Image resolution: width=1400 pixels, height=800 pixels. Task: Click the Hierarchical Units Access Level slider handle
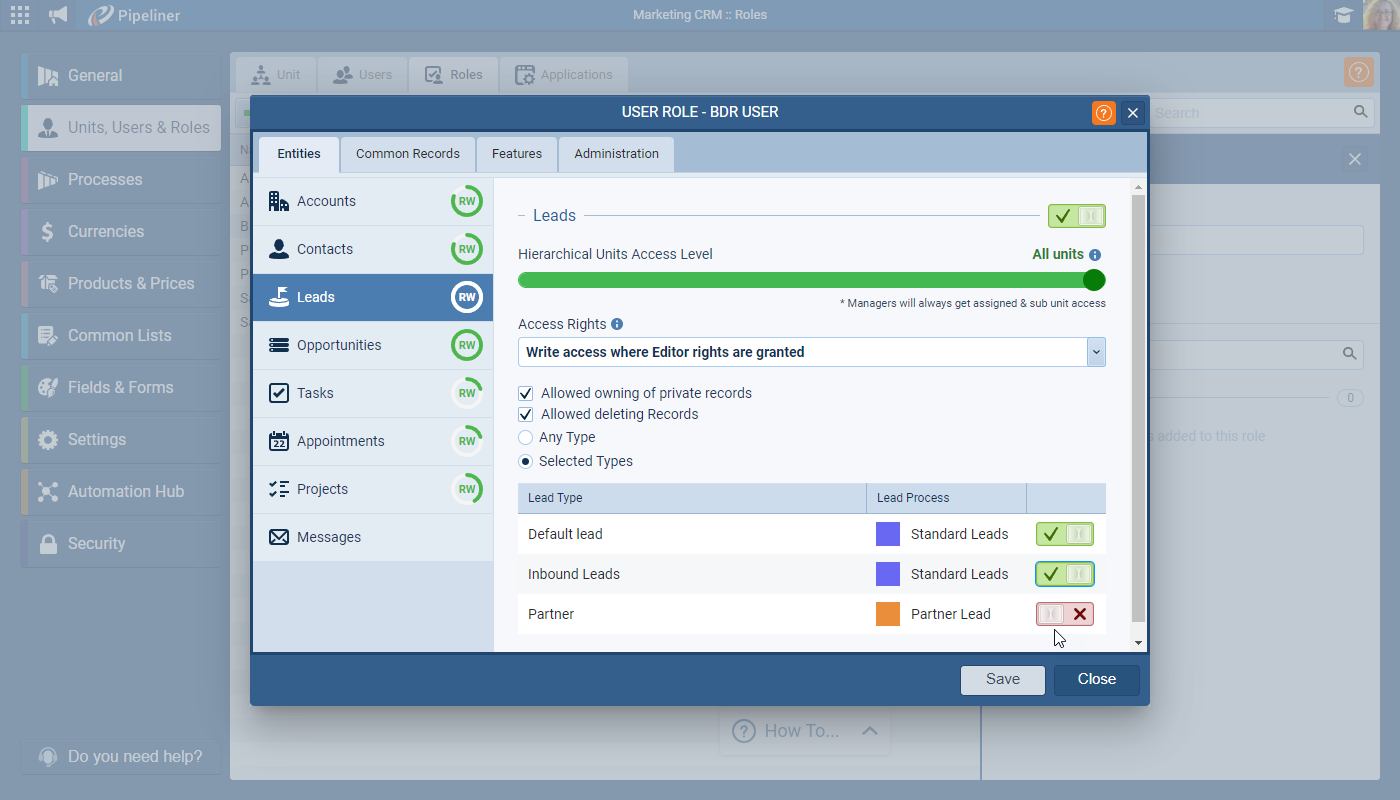[x=1094, y=280]
